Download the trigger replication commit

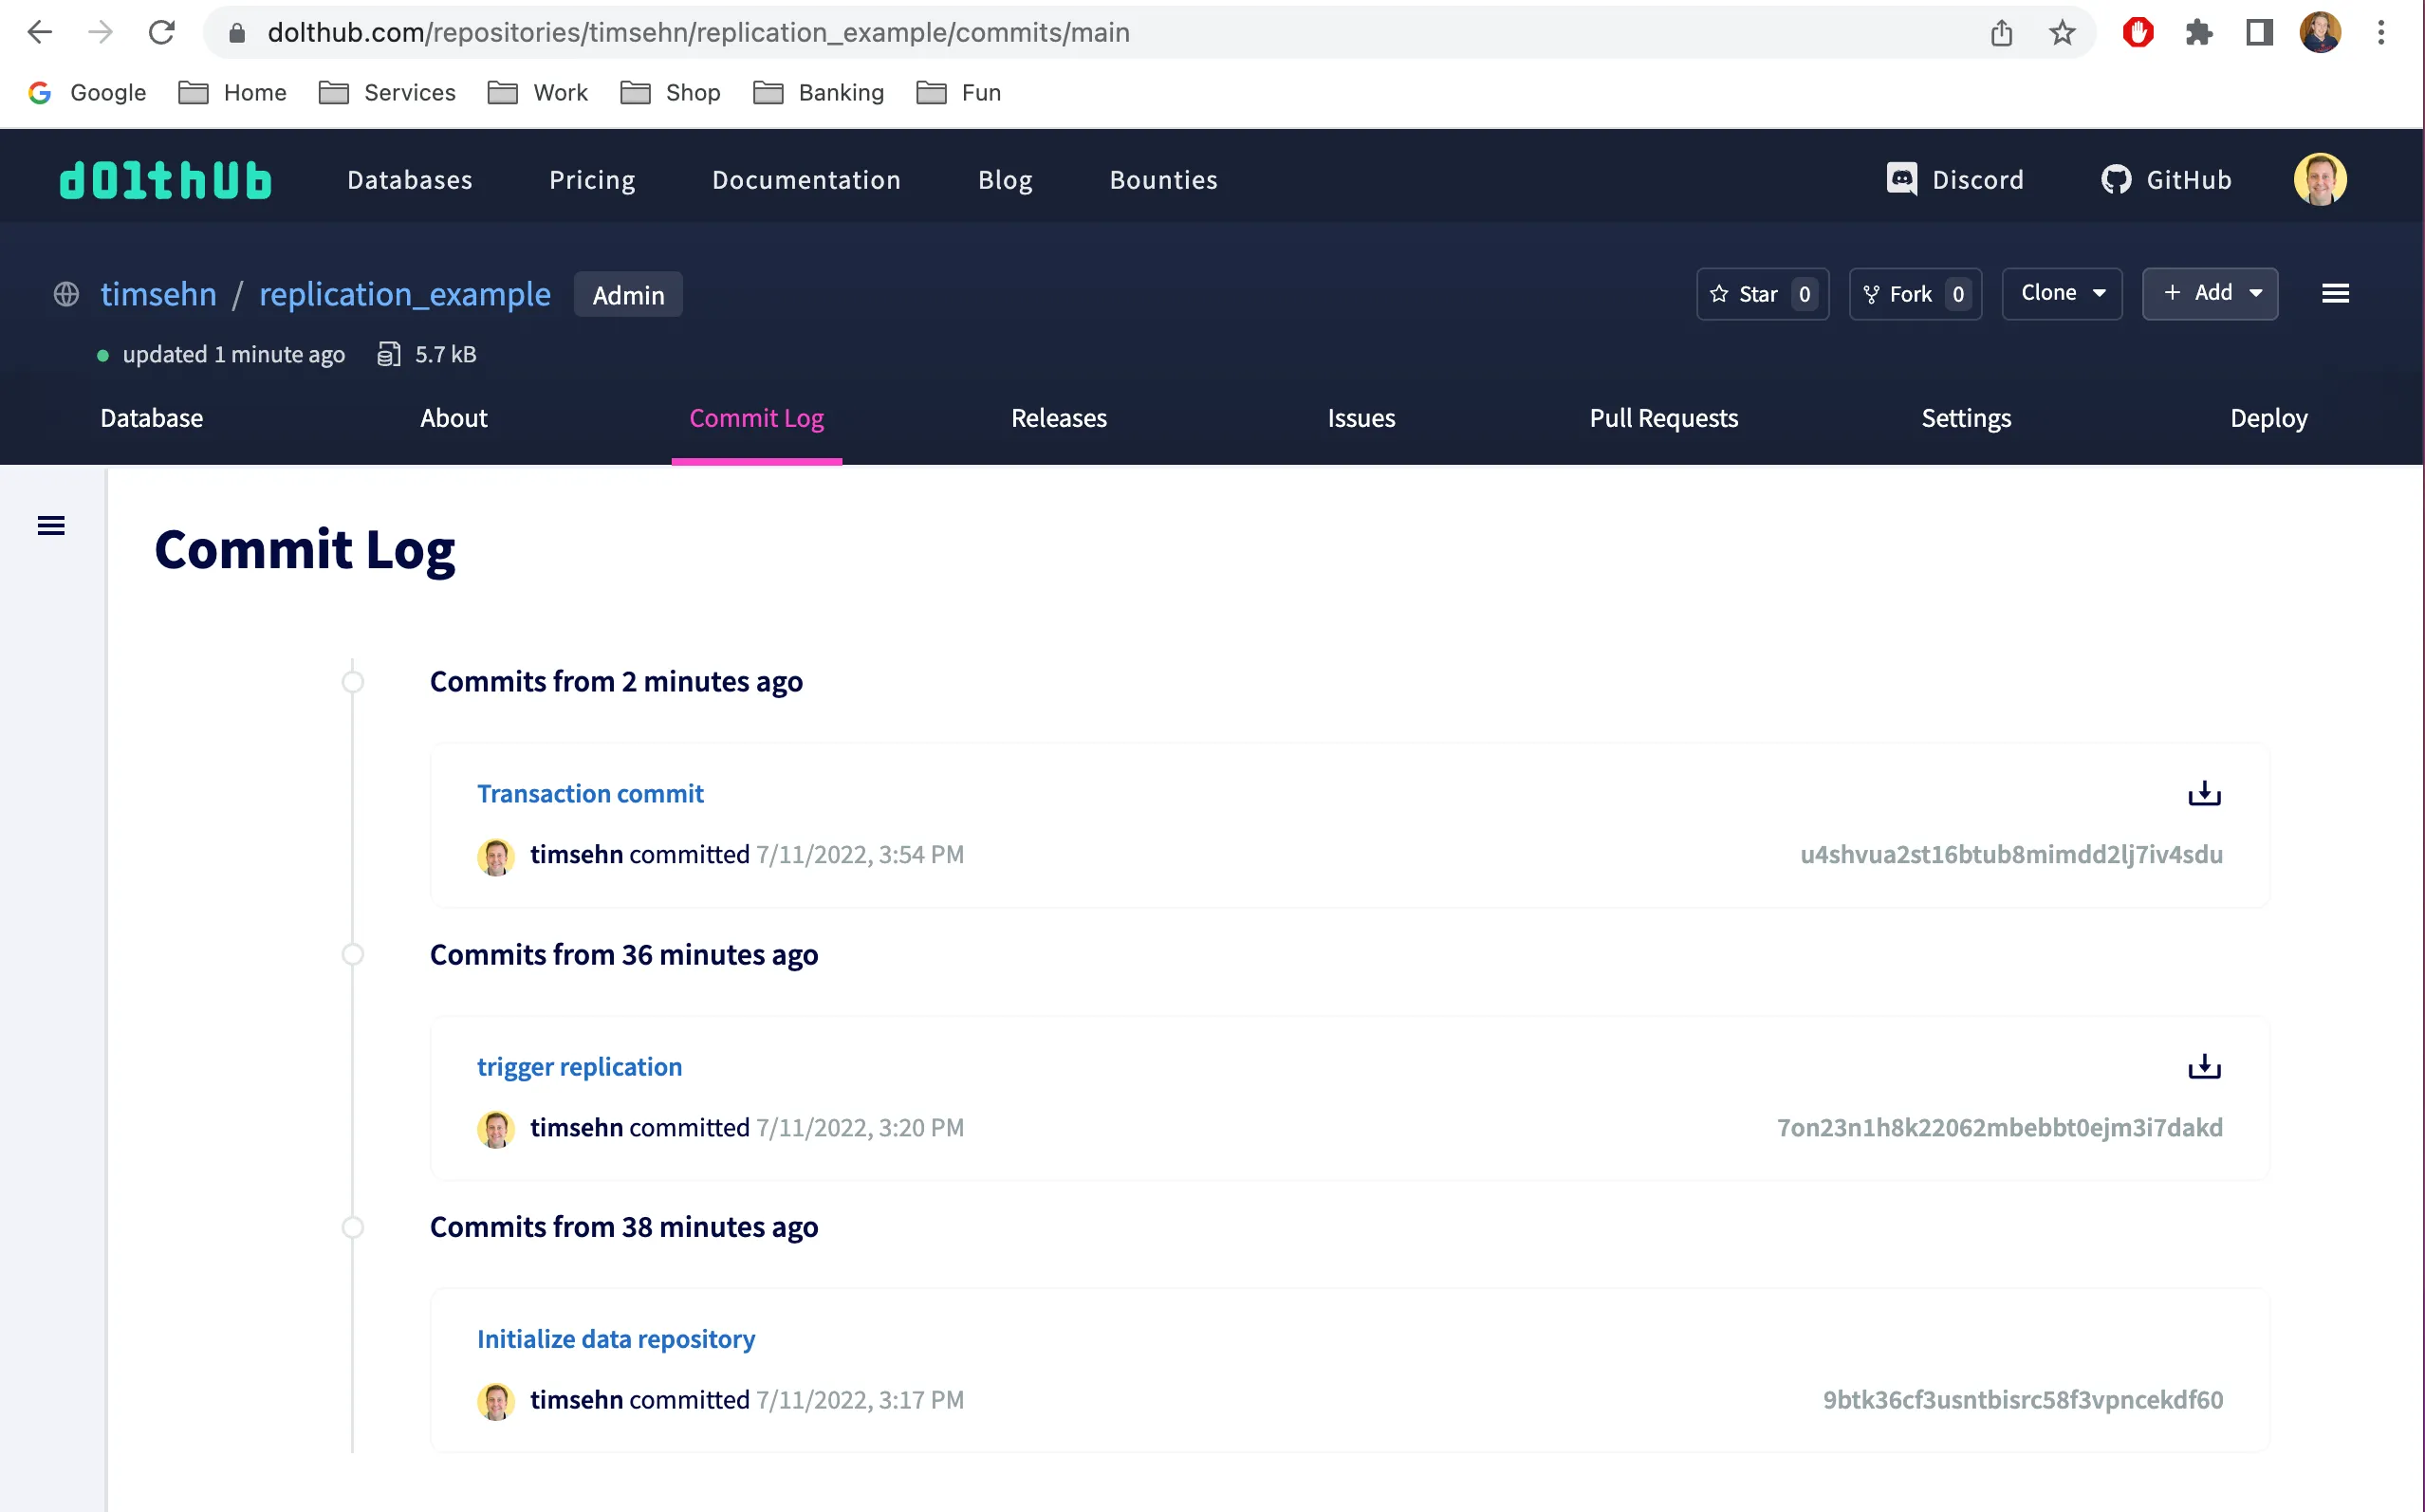click(2204, 1066)
